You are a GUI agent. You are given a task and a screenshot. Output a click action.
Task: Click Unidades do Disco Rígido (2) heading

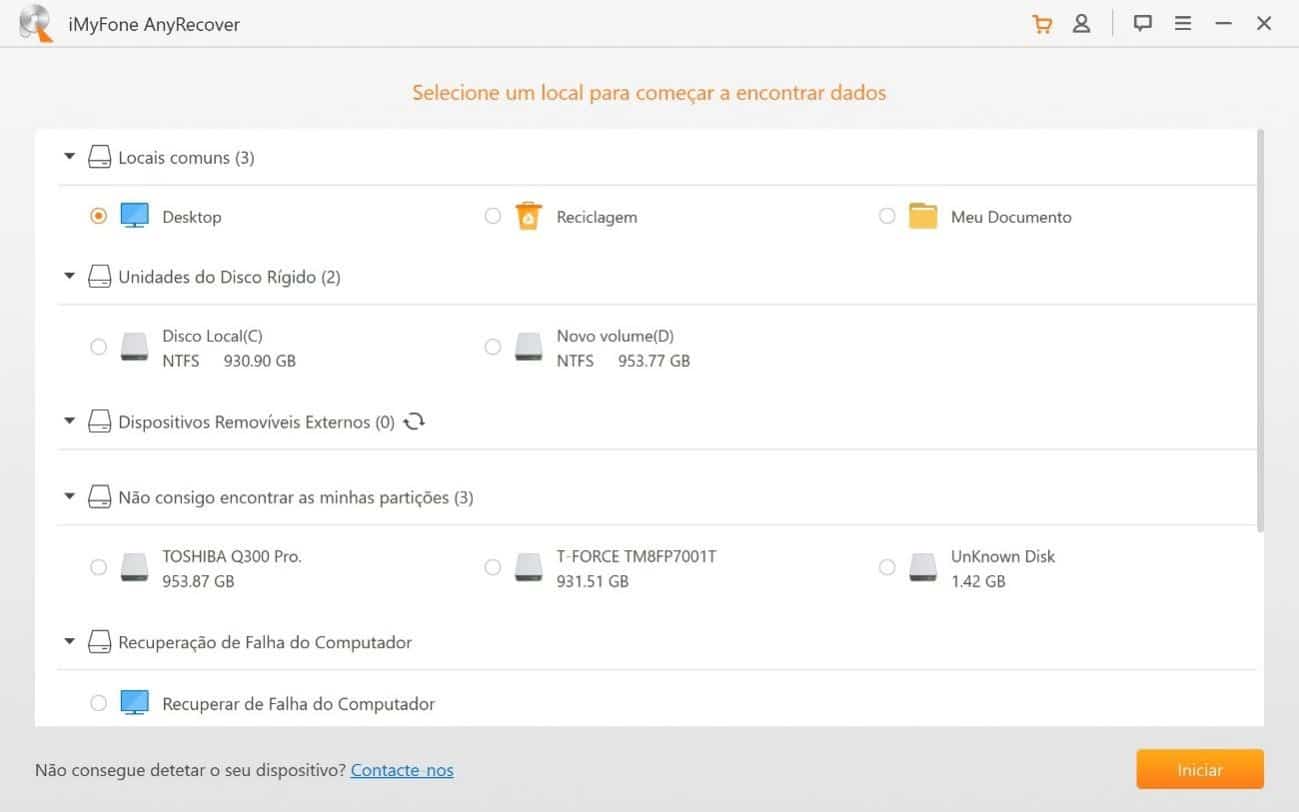pyautogui.click(x=229, y=277)
